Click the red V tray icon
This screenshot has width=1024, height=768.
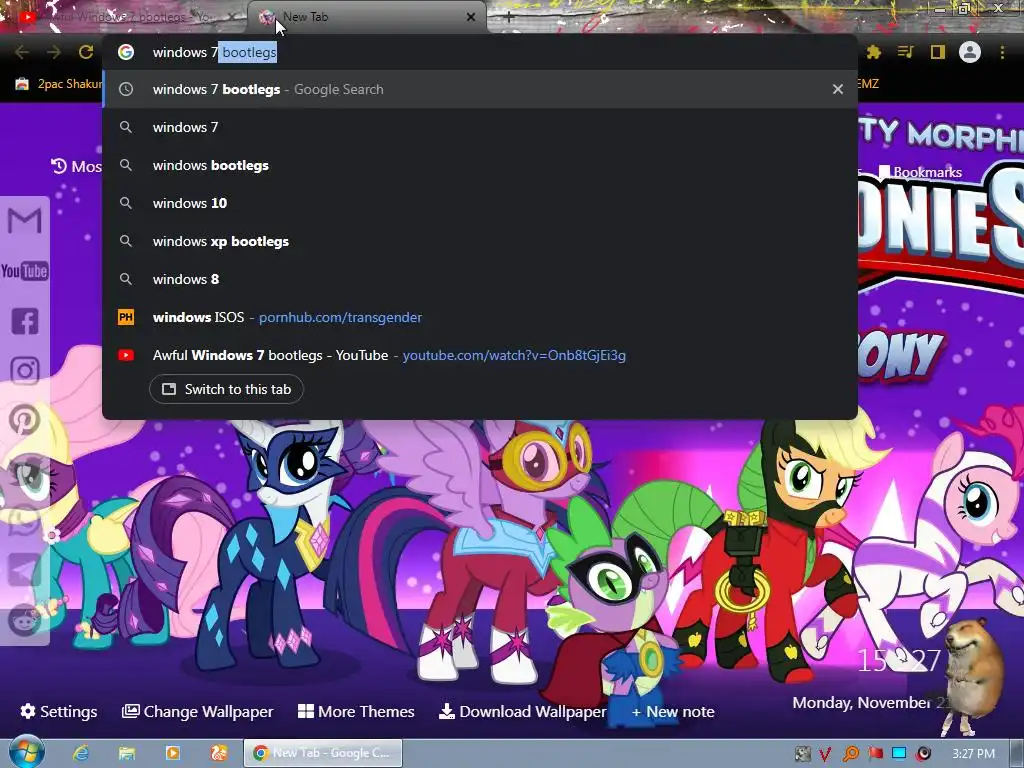(x=825, y=754)
